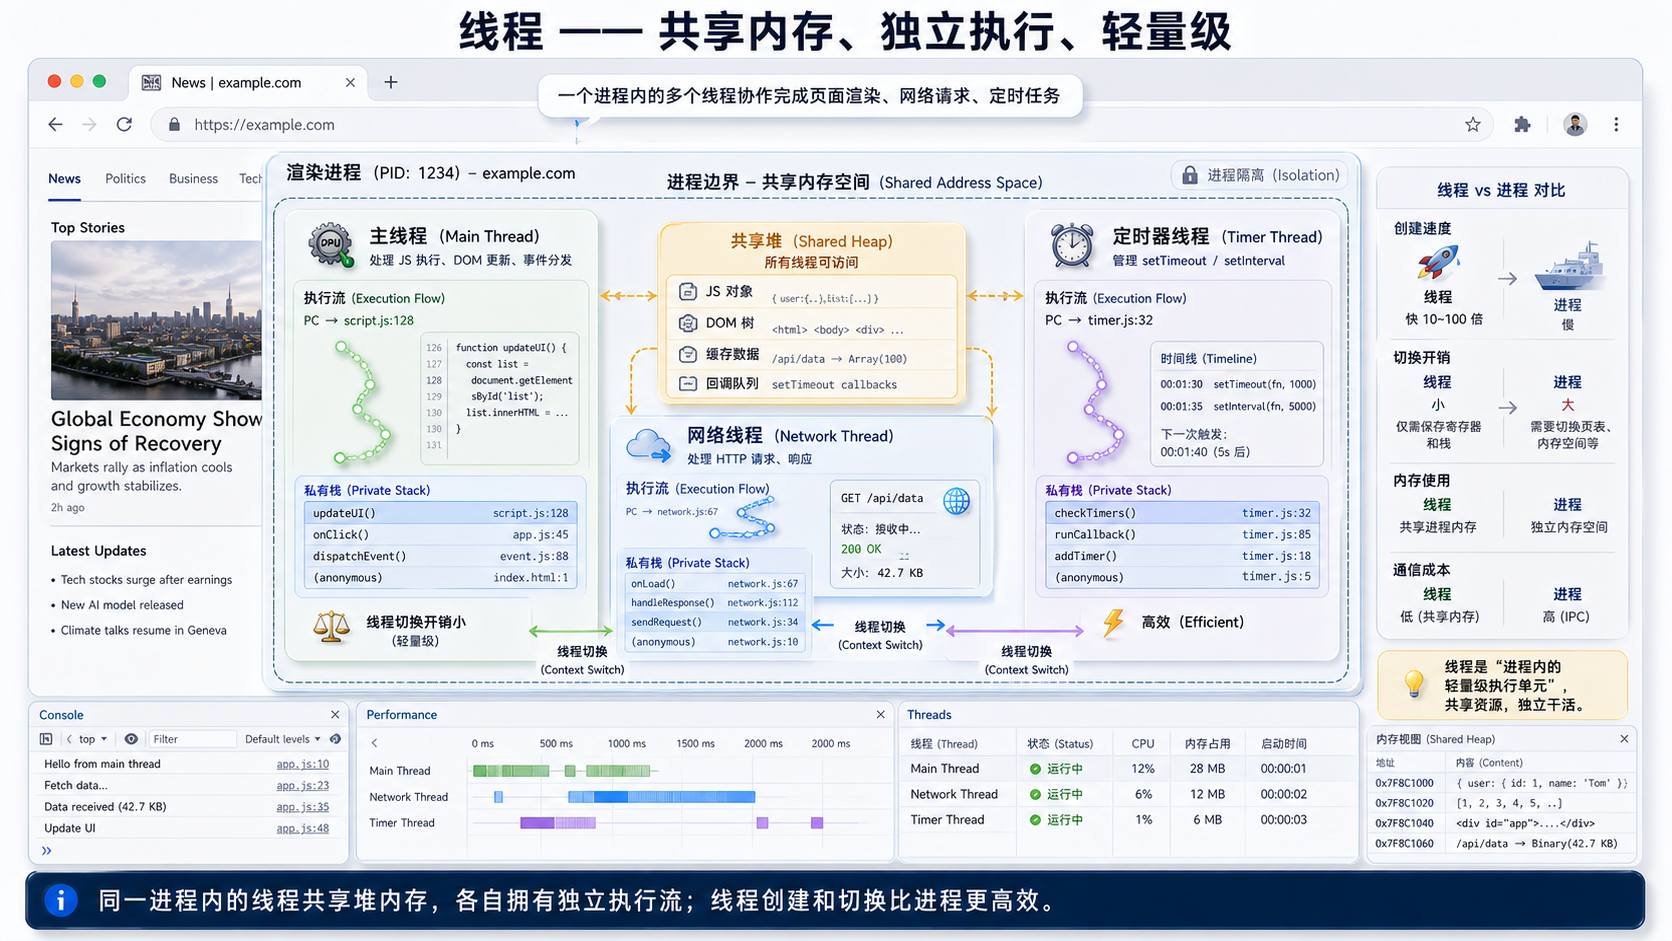Select the Threads panel tab
The height and width of the screenshot is (941, 1672).
[x=929, y=715]
